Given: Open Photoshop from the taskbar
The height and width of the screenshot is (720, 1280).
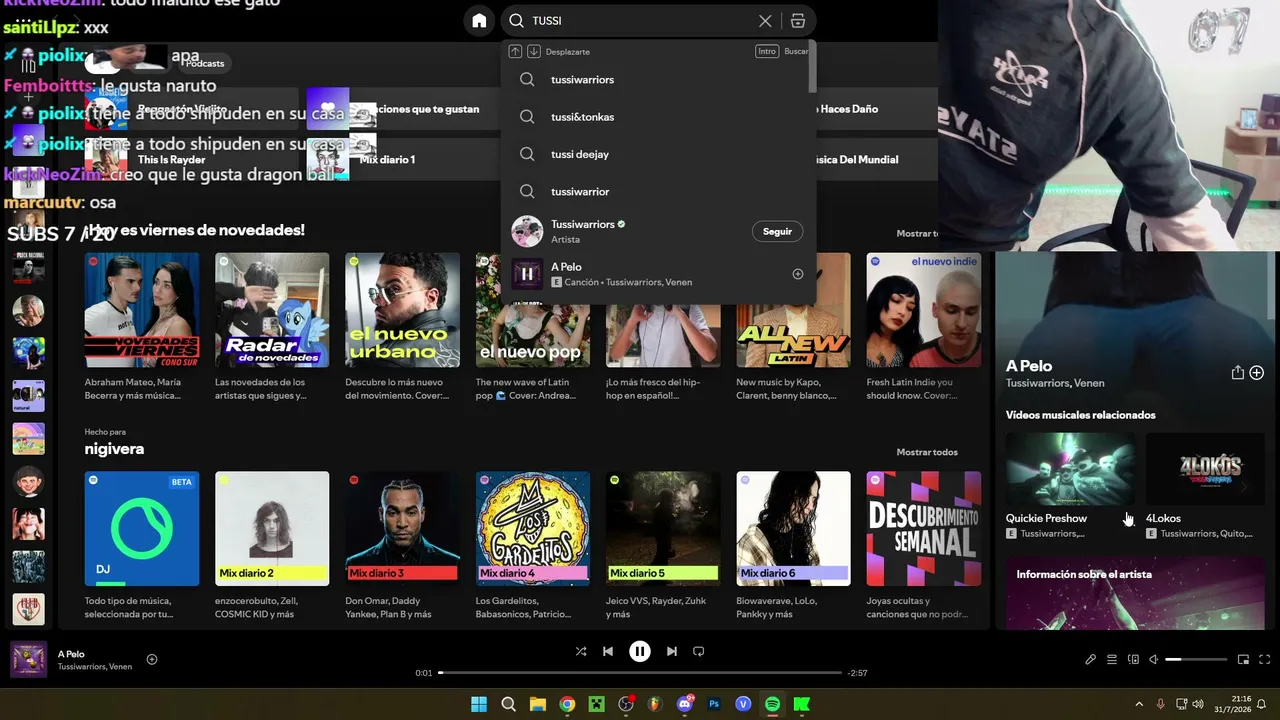Looking at the screenshot, I should point(714,704).
